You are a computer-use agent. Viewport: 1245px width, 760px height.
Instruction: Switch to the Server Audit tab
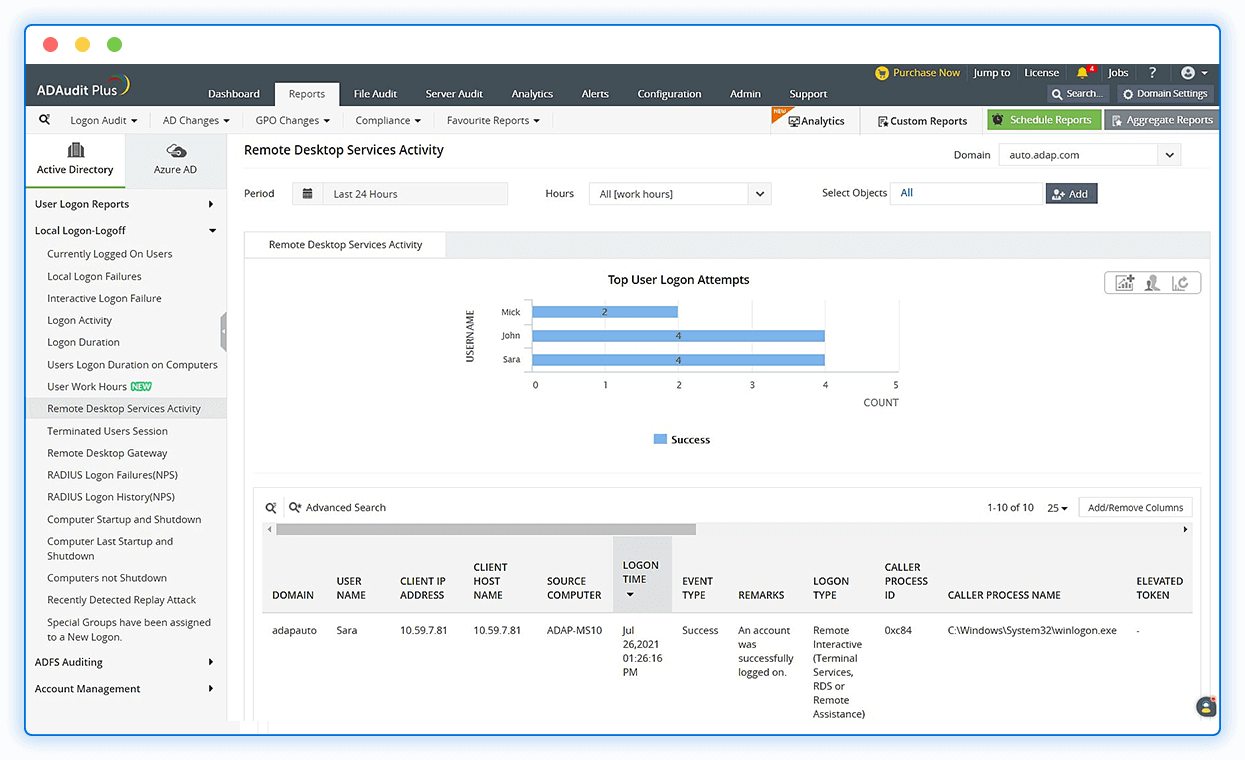pos(454,94)
